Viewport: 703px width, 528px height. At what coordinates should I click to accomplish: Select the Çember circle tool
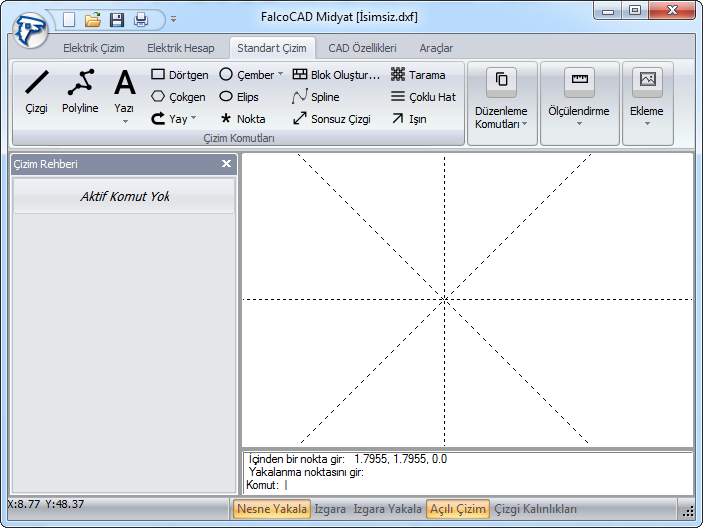[x=247, y=75]
